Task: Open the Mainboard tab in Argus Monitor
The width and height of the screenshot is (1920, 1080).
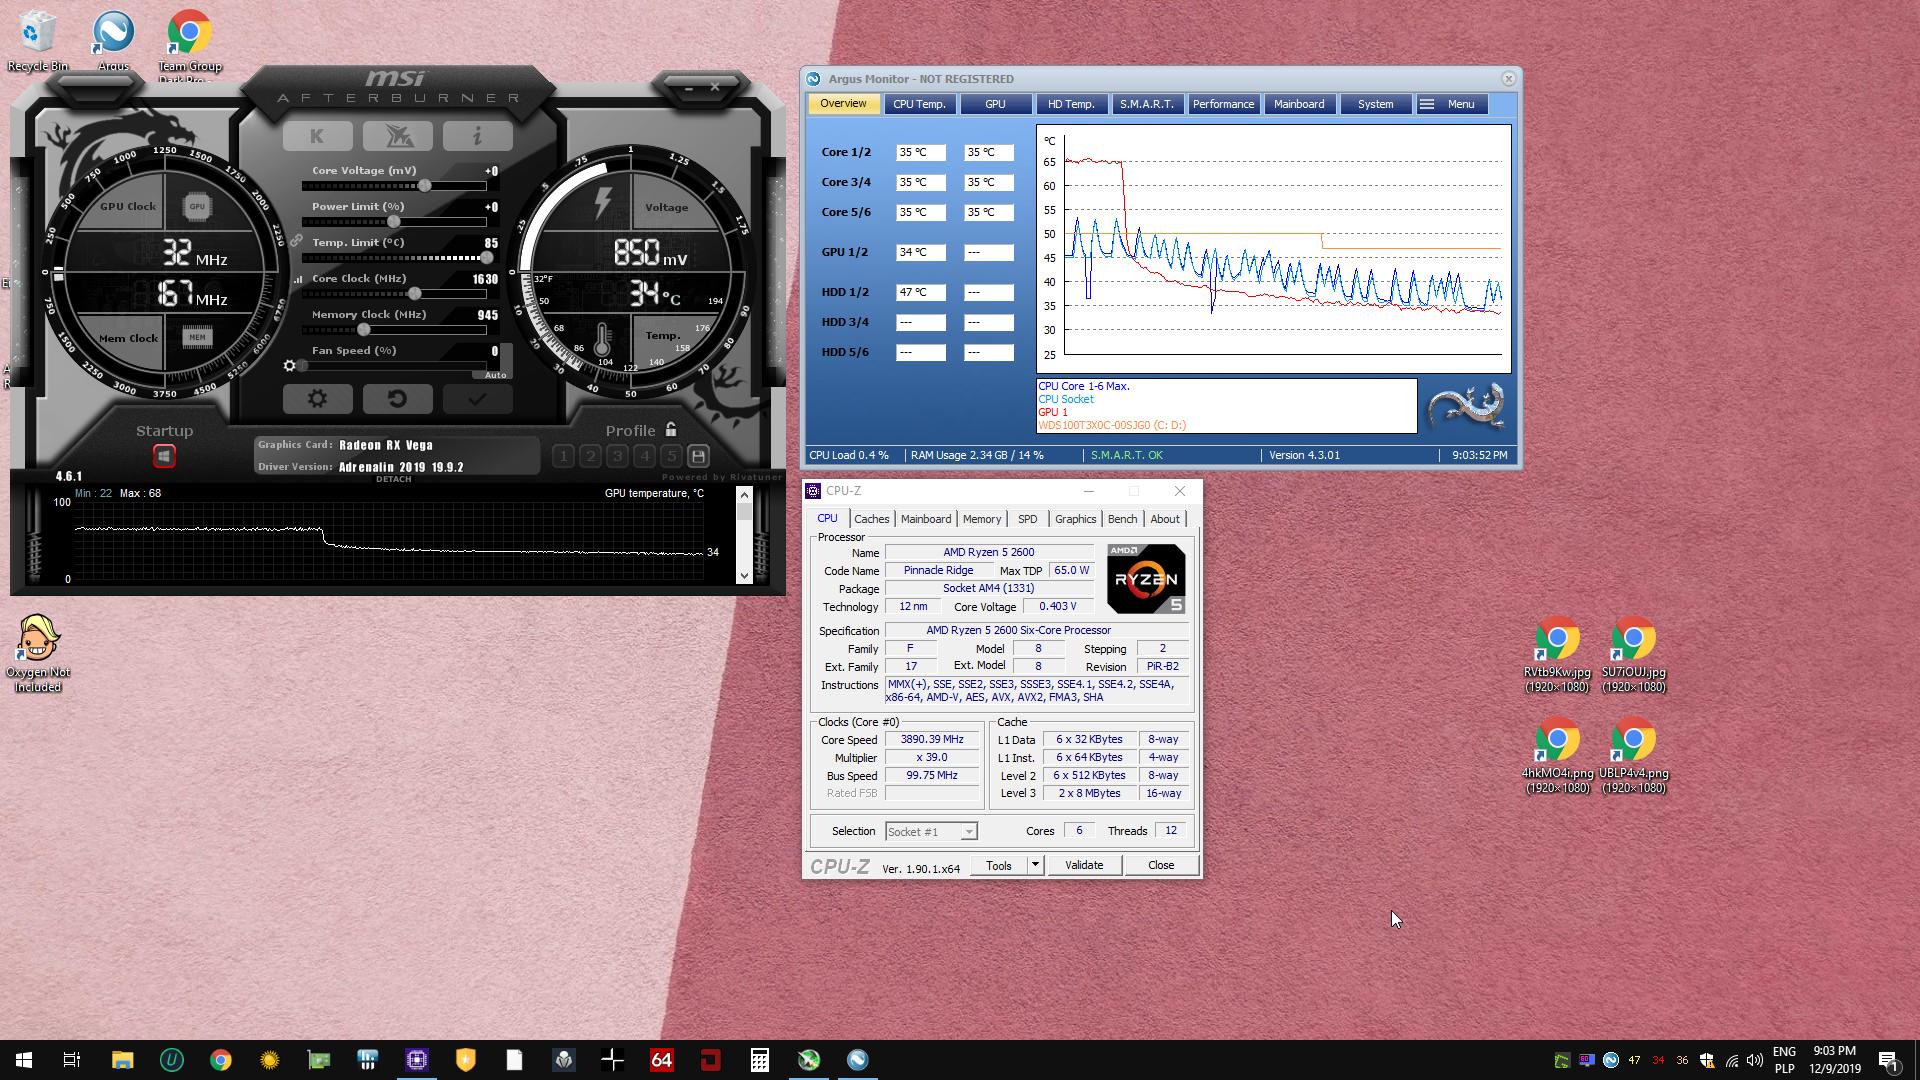Action: 1299,104
